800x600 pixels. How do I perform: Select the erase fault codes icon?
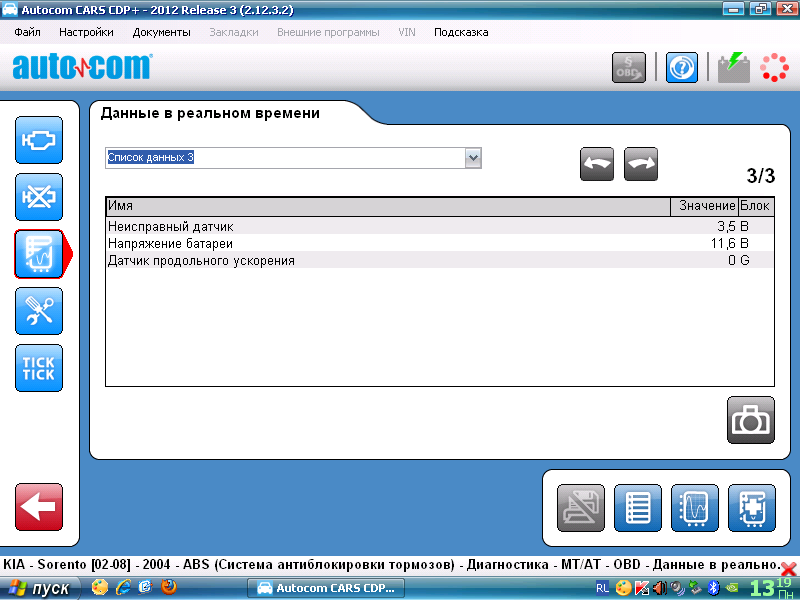(x=39, y=197)
